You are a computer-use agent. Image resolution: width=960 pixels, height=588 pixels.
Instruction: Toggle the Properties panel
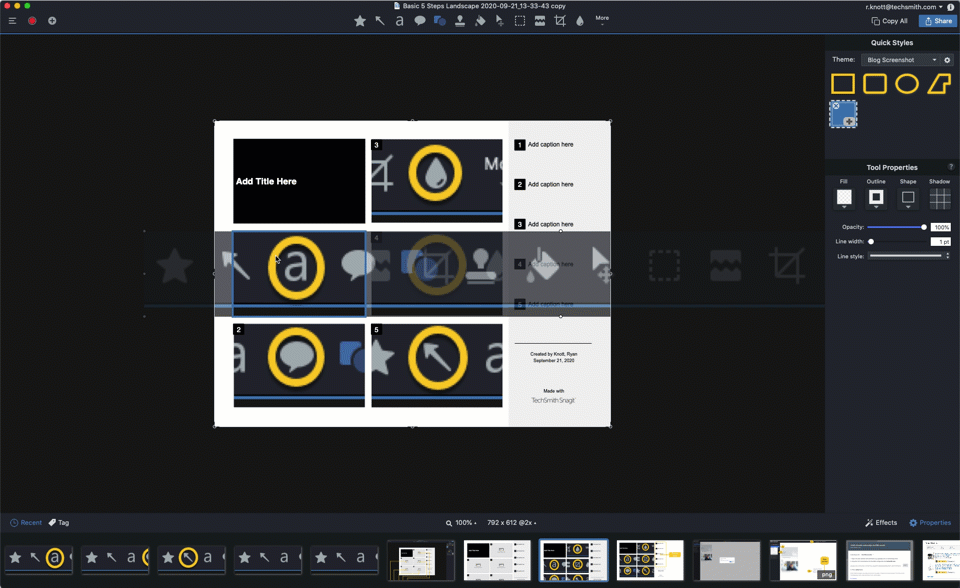click(930, 522)
